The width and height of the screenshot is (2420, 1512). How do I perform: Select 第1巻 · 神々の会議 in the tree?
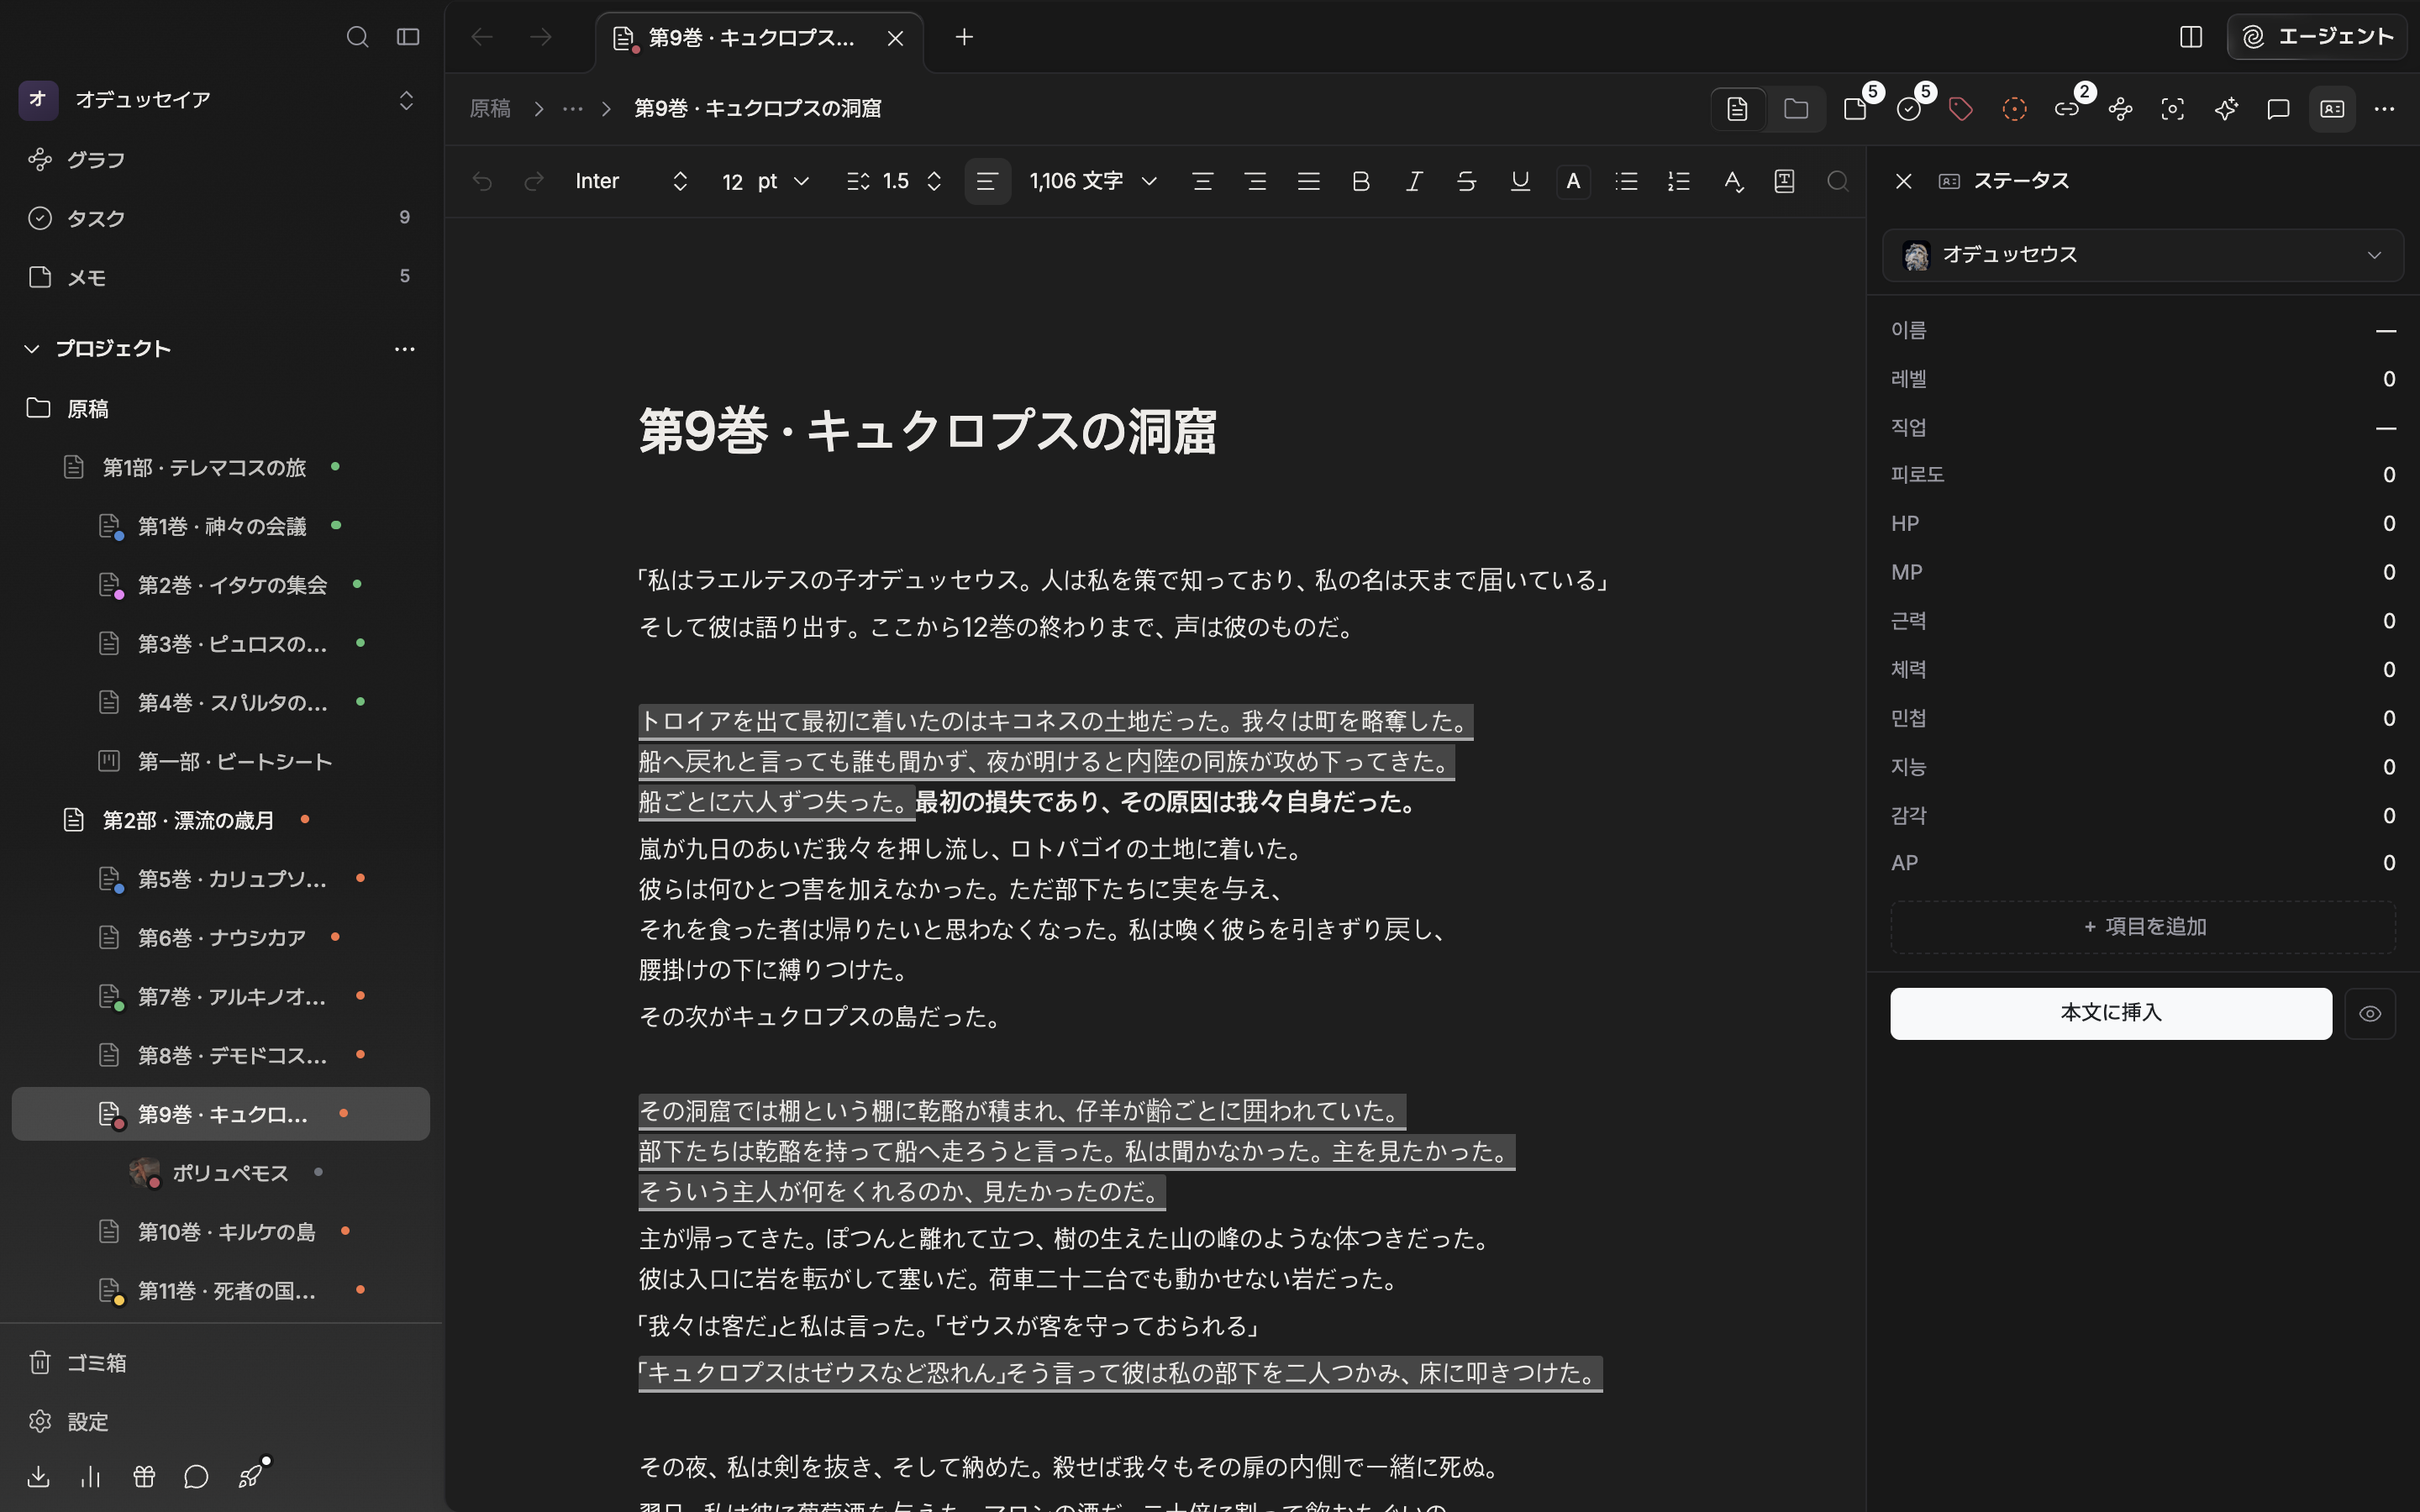pyautogui.click(x=222, y=526)
